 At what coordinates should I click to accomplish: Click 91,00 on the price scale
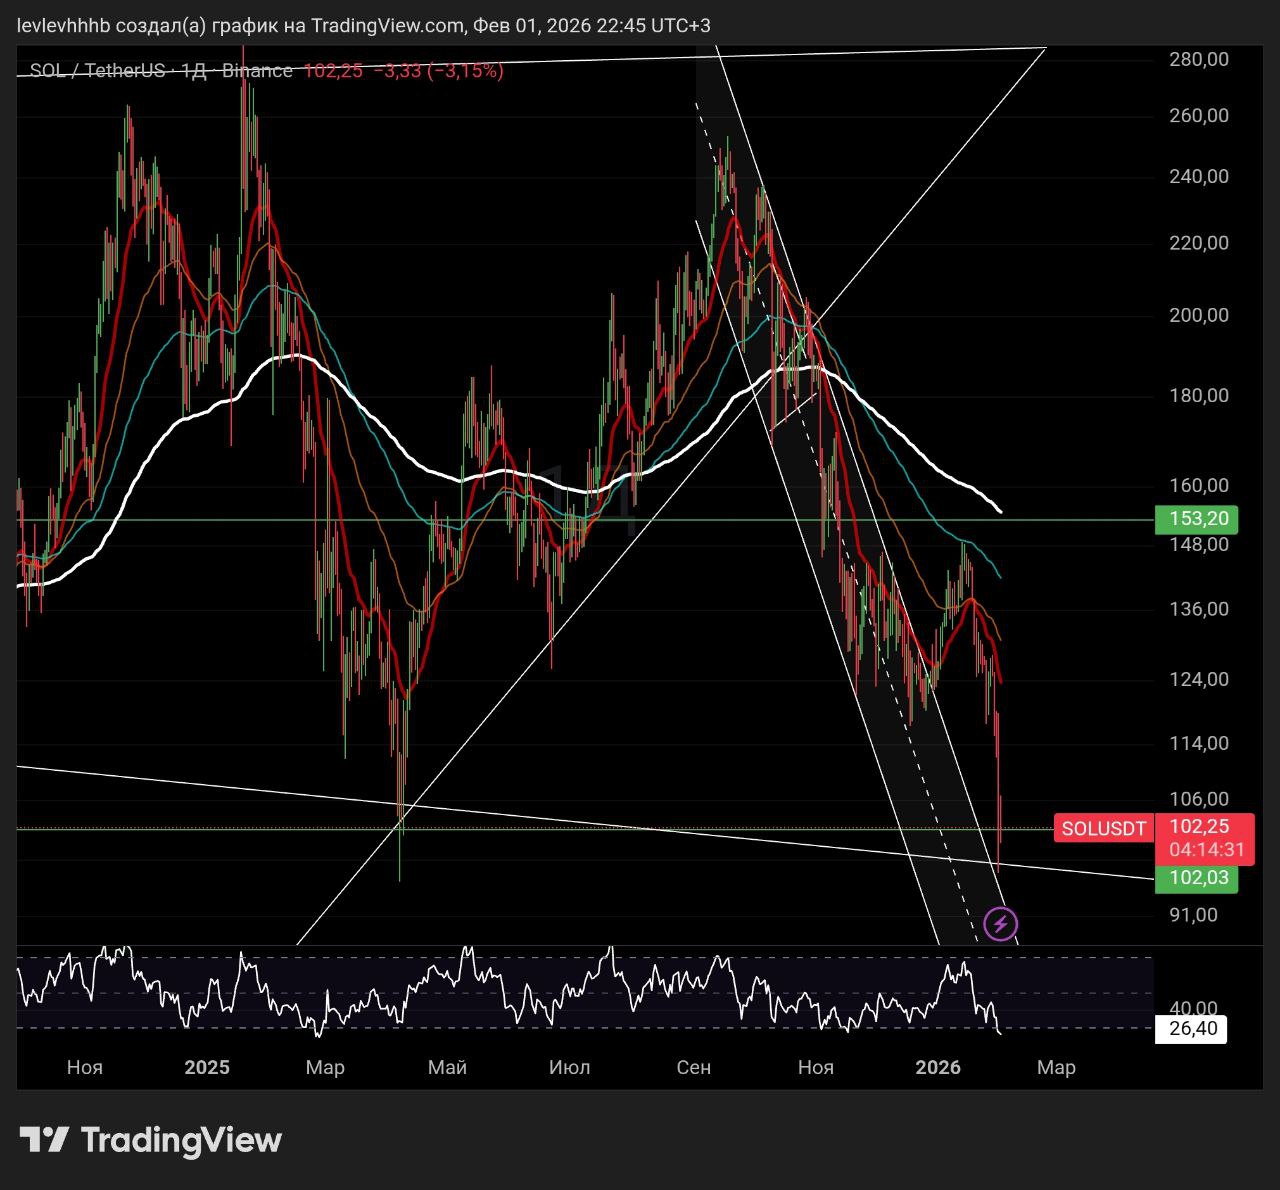coord(1193,915)
